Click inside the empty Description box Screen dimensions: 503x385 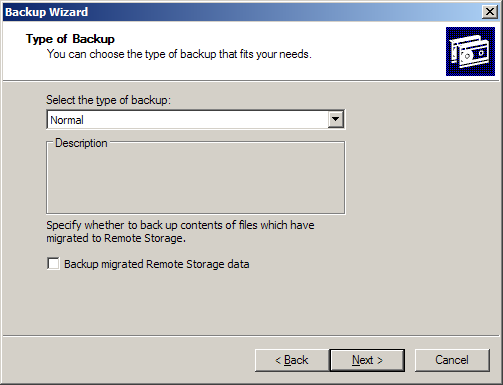(x=196, y=180)
